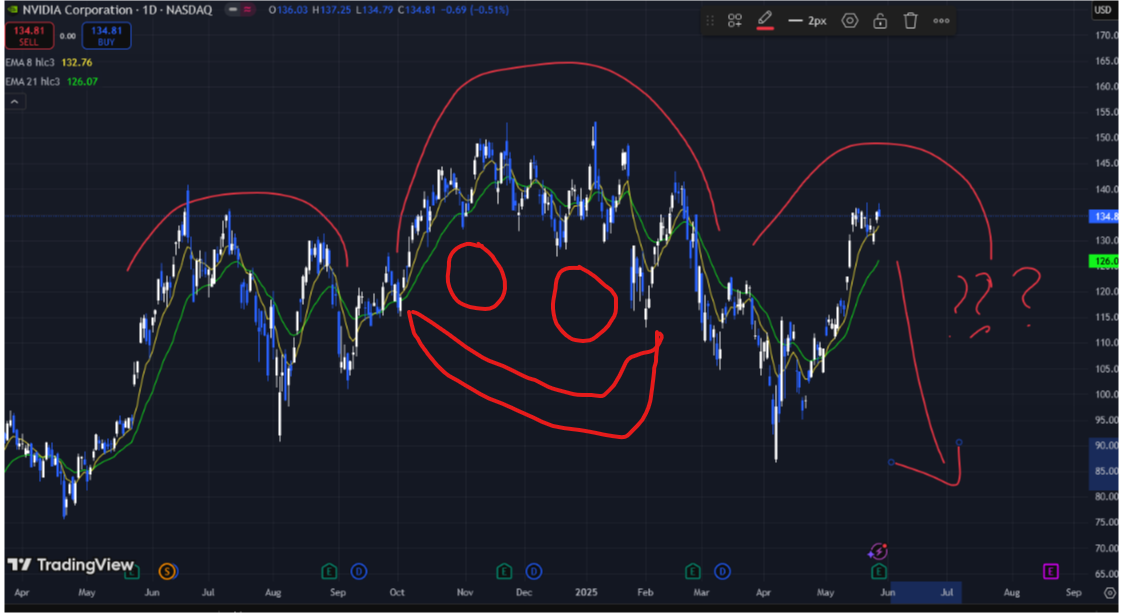1121x616 pixels.
Task: Click the 2025 year label on time axis
Action: 586,592
